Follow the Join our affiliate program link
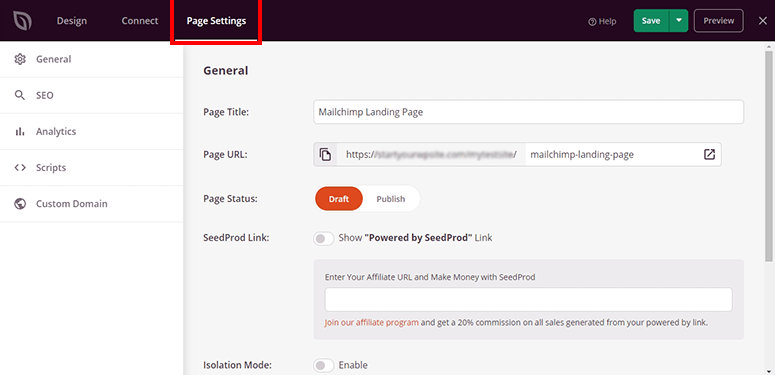Viewport: 775px width, 375px height. 371,323
